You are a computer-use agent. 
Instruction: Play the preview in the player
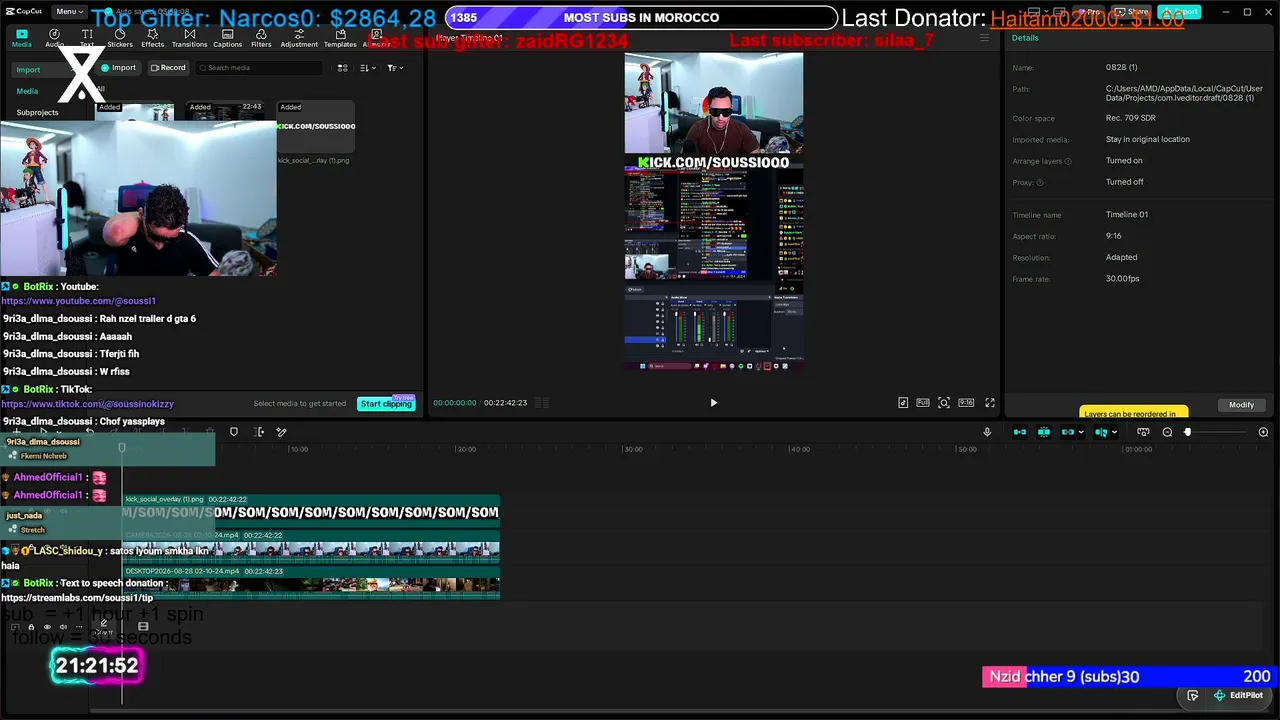point(713,403)
